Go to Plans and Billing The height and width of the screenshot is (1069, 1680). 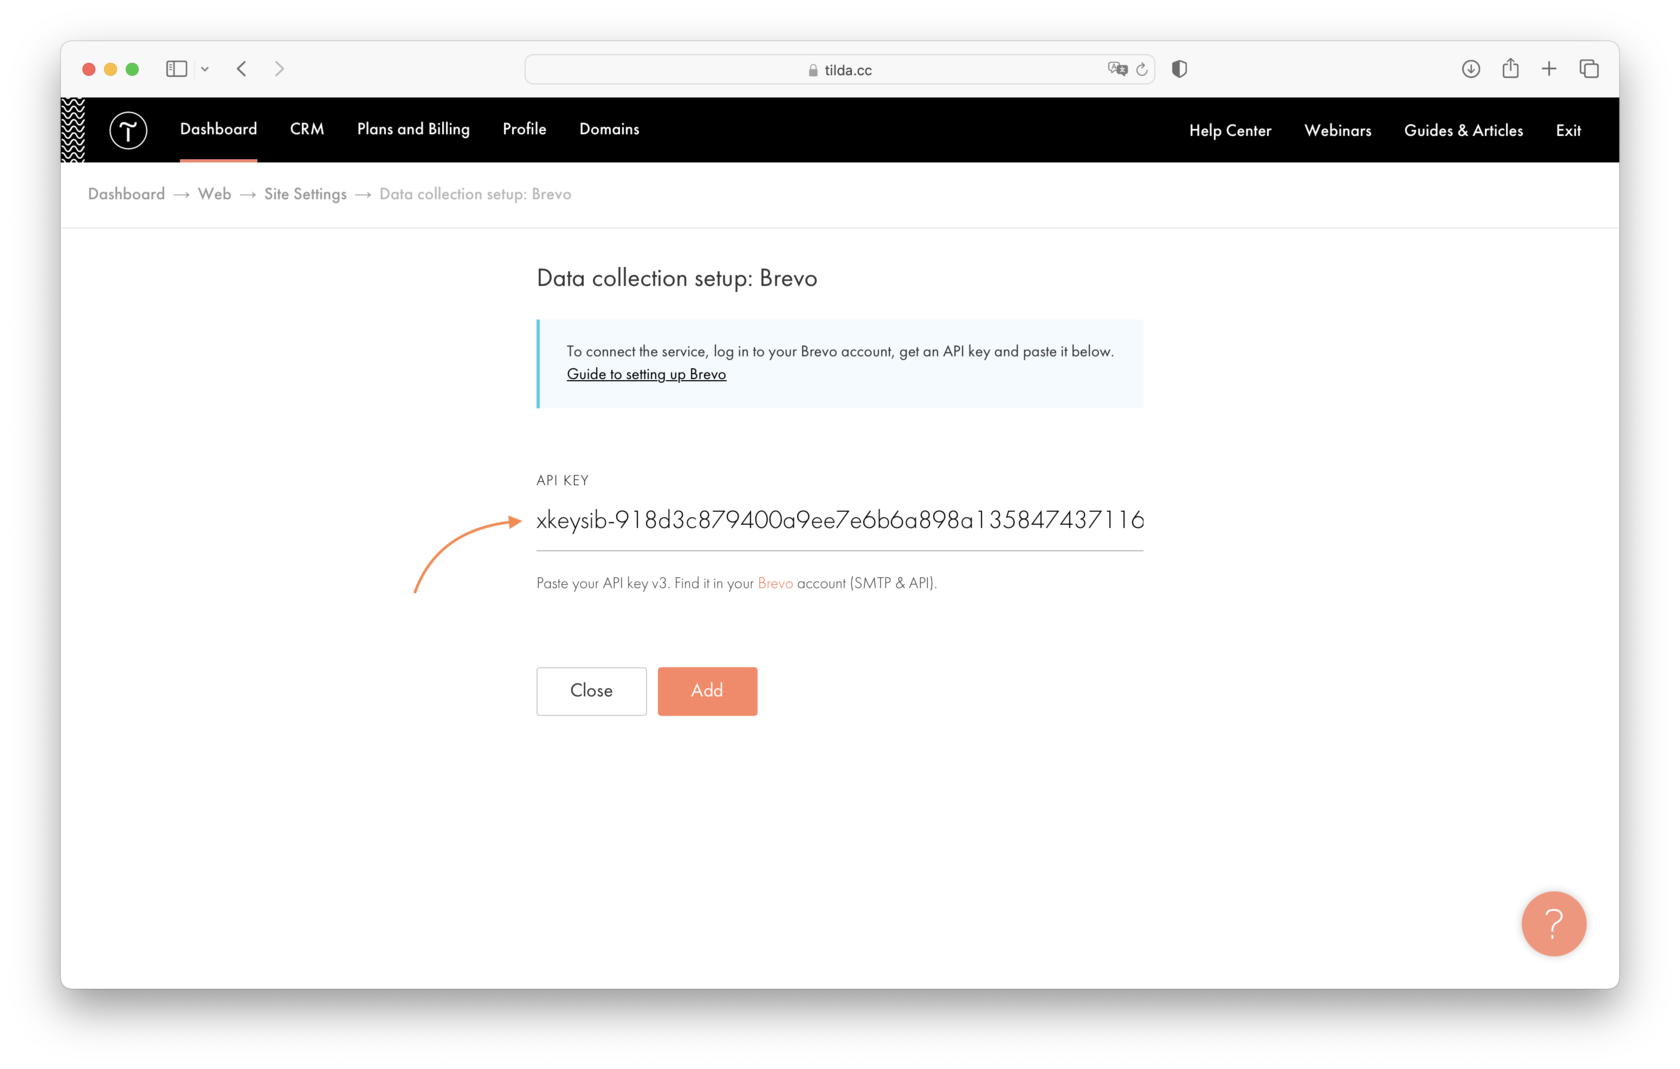point(413,129)
